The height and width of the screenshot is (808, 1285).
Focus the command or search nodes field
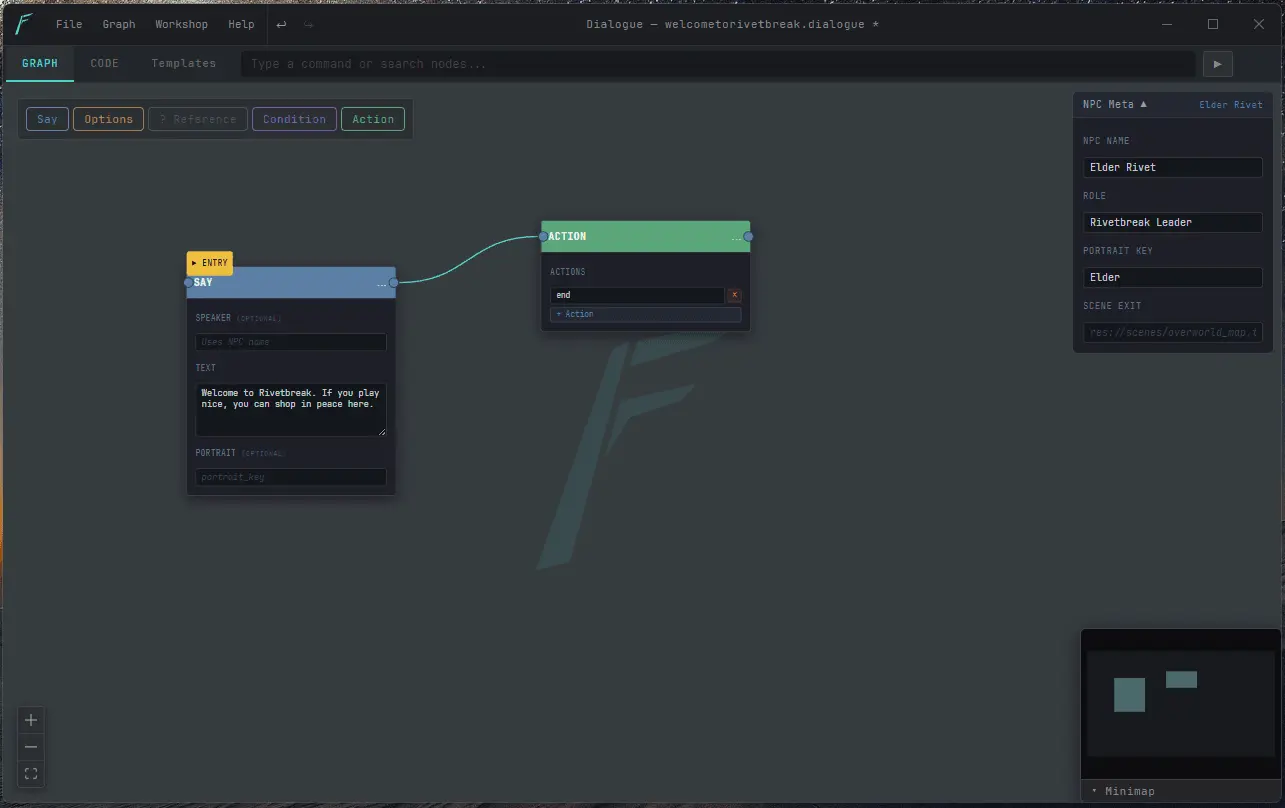click(x=718, y=64)
